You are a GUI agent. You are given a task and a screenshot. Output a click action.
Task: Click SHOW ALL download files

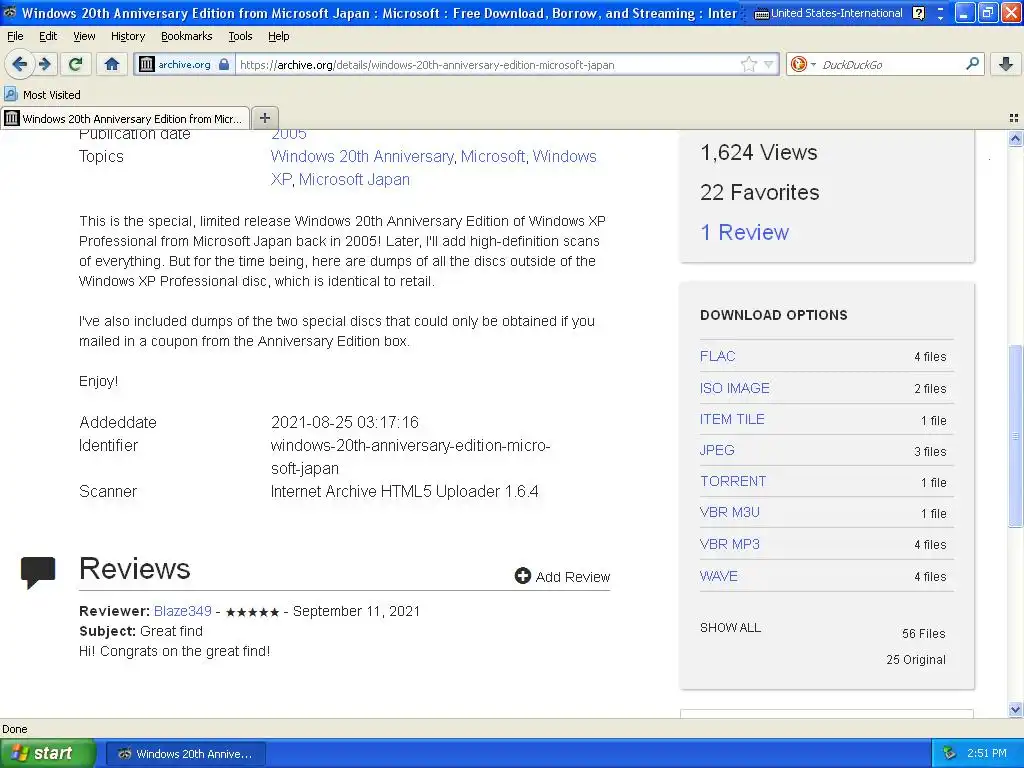pyautogui.click(x=730, y=628)
